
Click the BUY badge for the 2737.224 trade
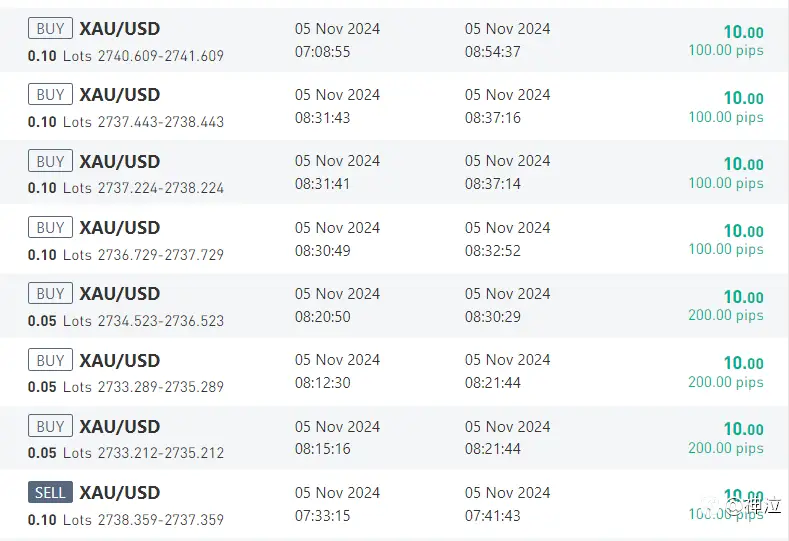point(50,161)
